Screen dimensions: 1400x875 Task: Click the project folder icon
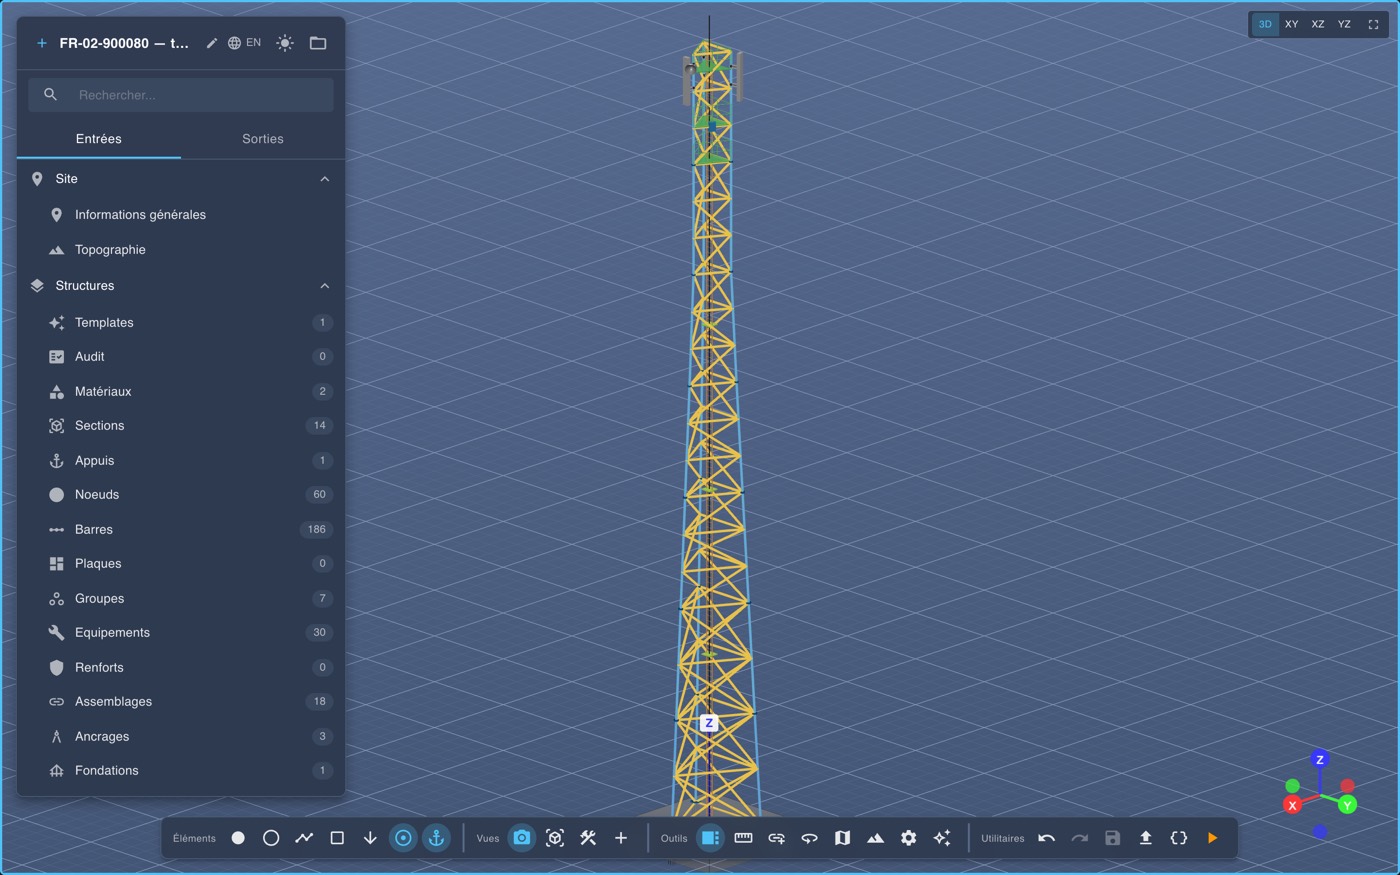click(x=318, y=43)
